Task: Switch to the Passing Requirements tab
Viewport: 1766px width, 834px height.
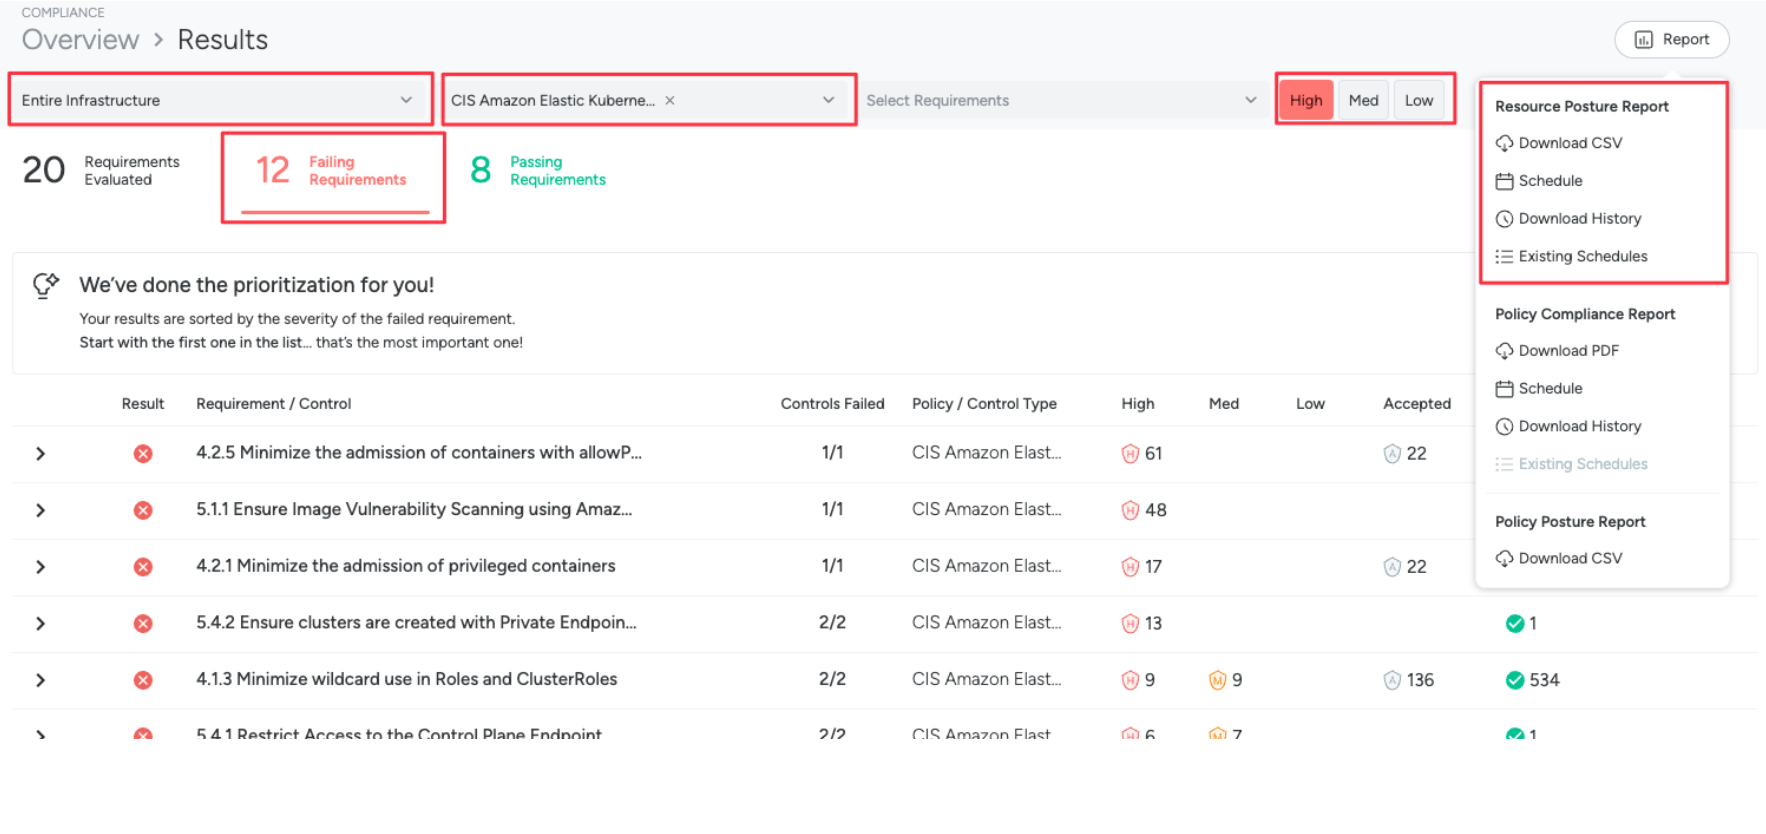Action: click(x=538, y=171)
